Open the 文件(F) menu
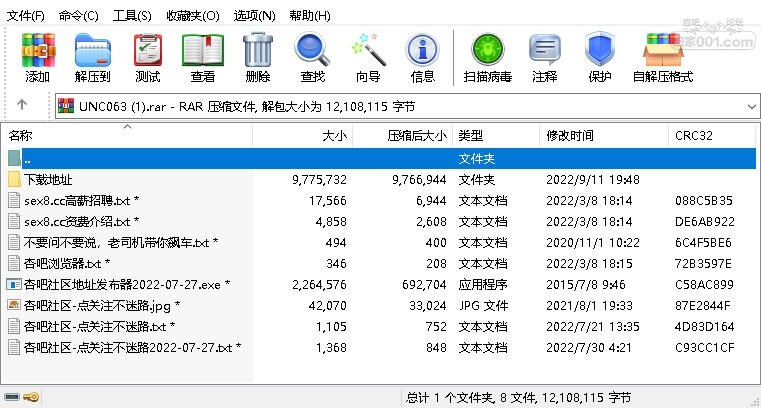 26,16
